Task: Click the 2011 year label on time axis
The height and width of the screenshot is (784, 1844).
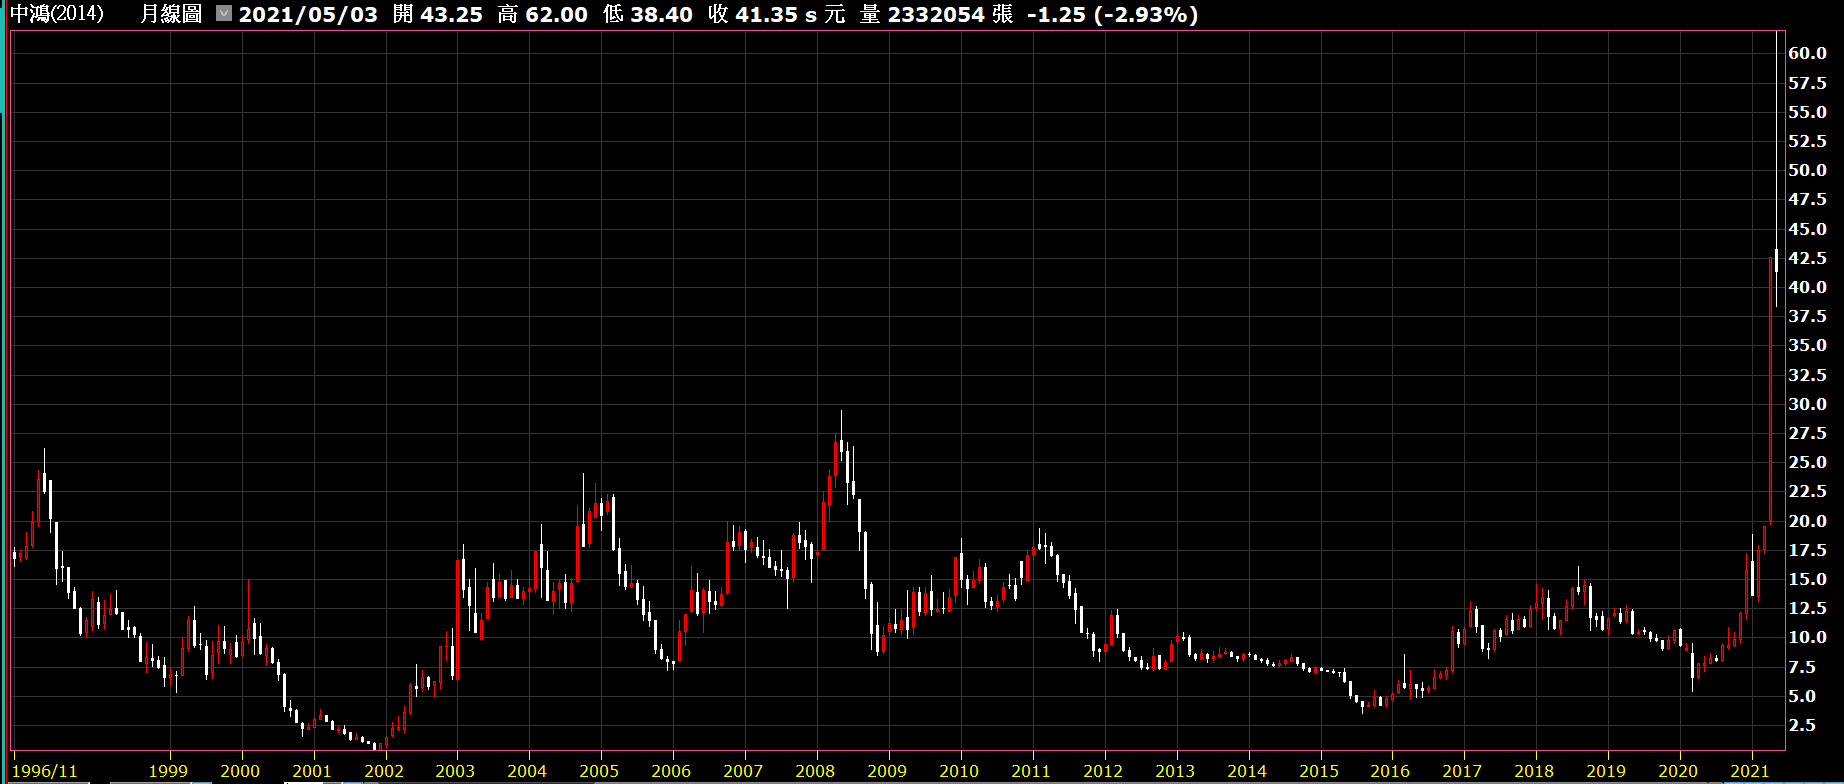Action: [1031, 771]
